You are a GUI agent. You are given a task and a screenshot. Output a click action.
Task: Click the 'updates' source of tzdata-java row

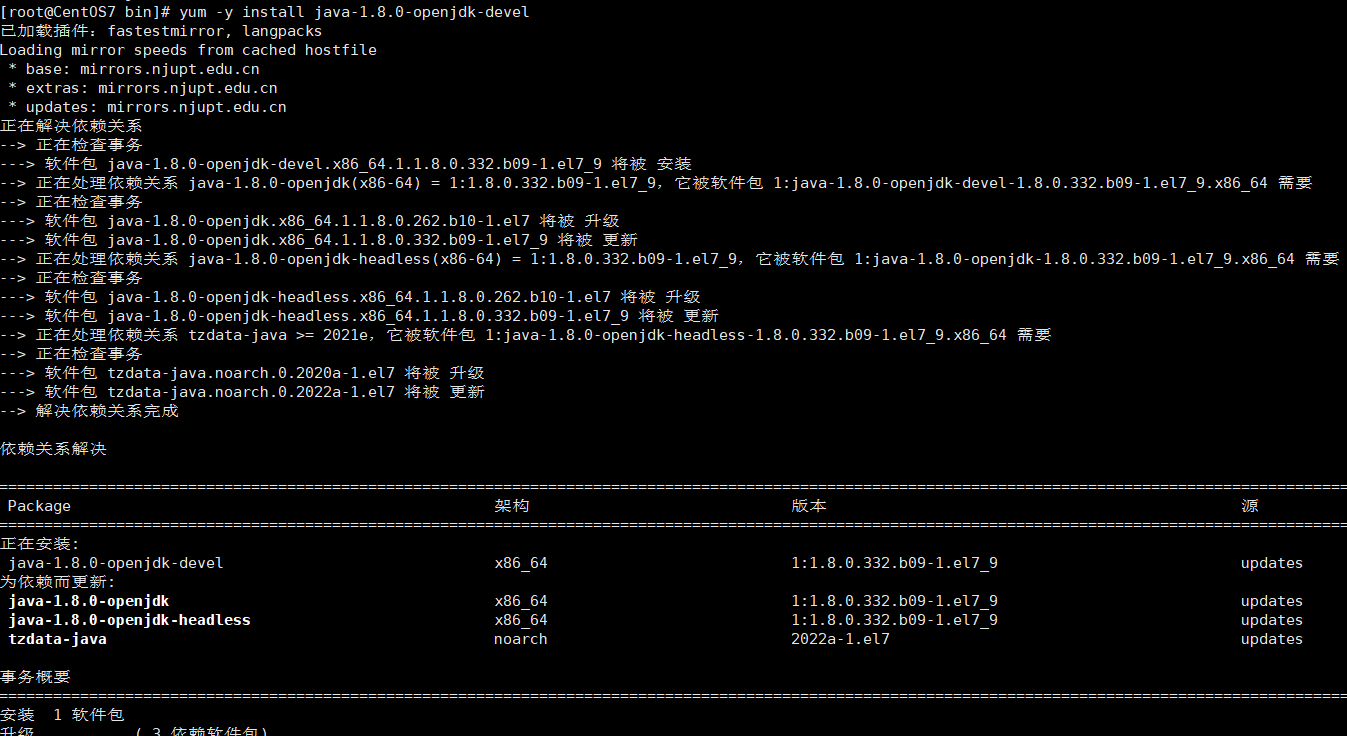click(x=1272, y=639)
